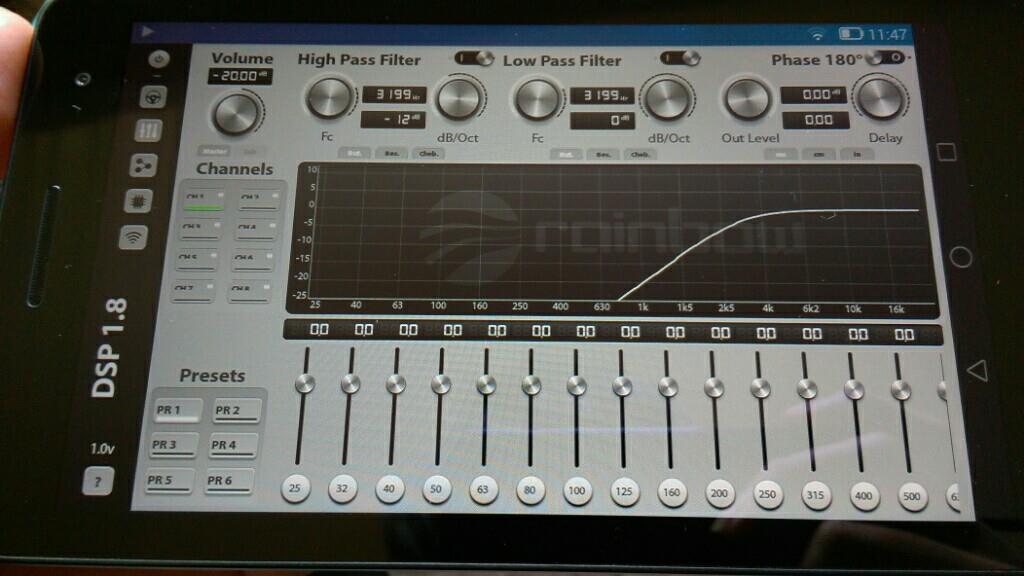Load preset PR 3
This screenshot has width=1024, height=576.
tap(174, 445)
